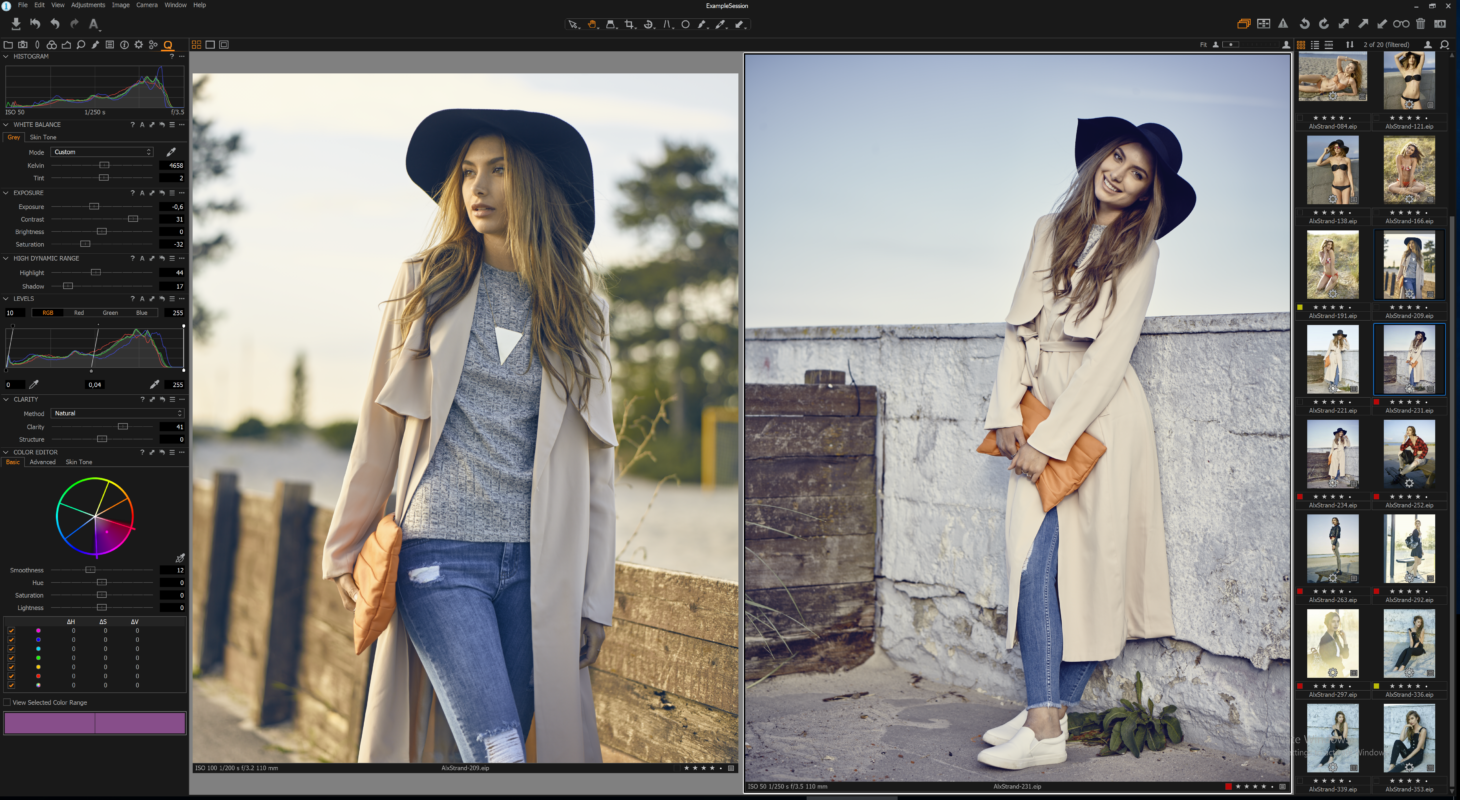The width and height of the screenshot is (1460, 800).
Task: Select the Red channel in the Levels panel
Action: tap(79, 312)
